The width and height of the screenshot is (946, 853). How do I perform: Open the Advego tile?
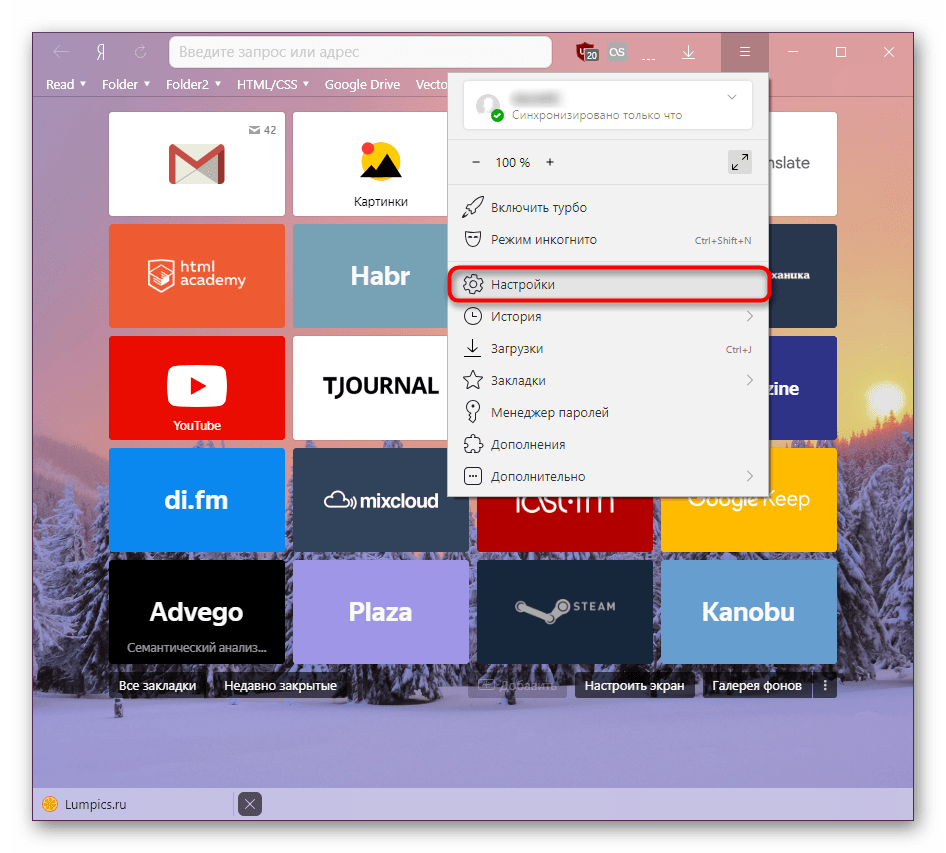(197, 612)
